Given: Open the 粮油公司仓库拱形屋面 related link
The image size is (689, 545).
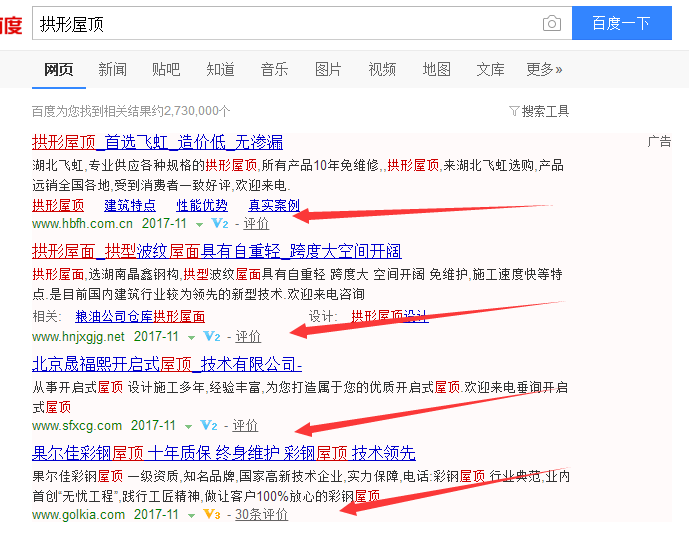Looking at the screenshot, I should coord(139,316).
